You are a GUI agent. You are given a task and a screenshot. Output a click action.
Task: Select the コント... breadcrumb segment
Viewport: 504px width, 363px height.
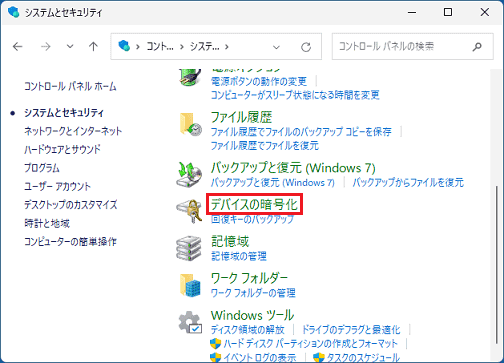click(x=160, y=47)
